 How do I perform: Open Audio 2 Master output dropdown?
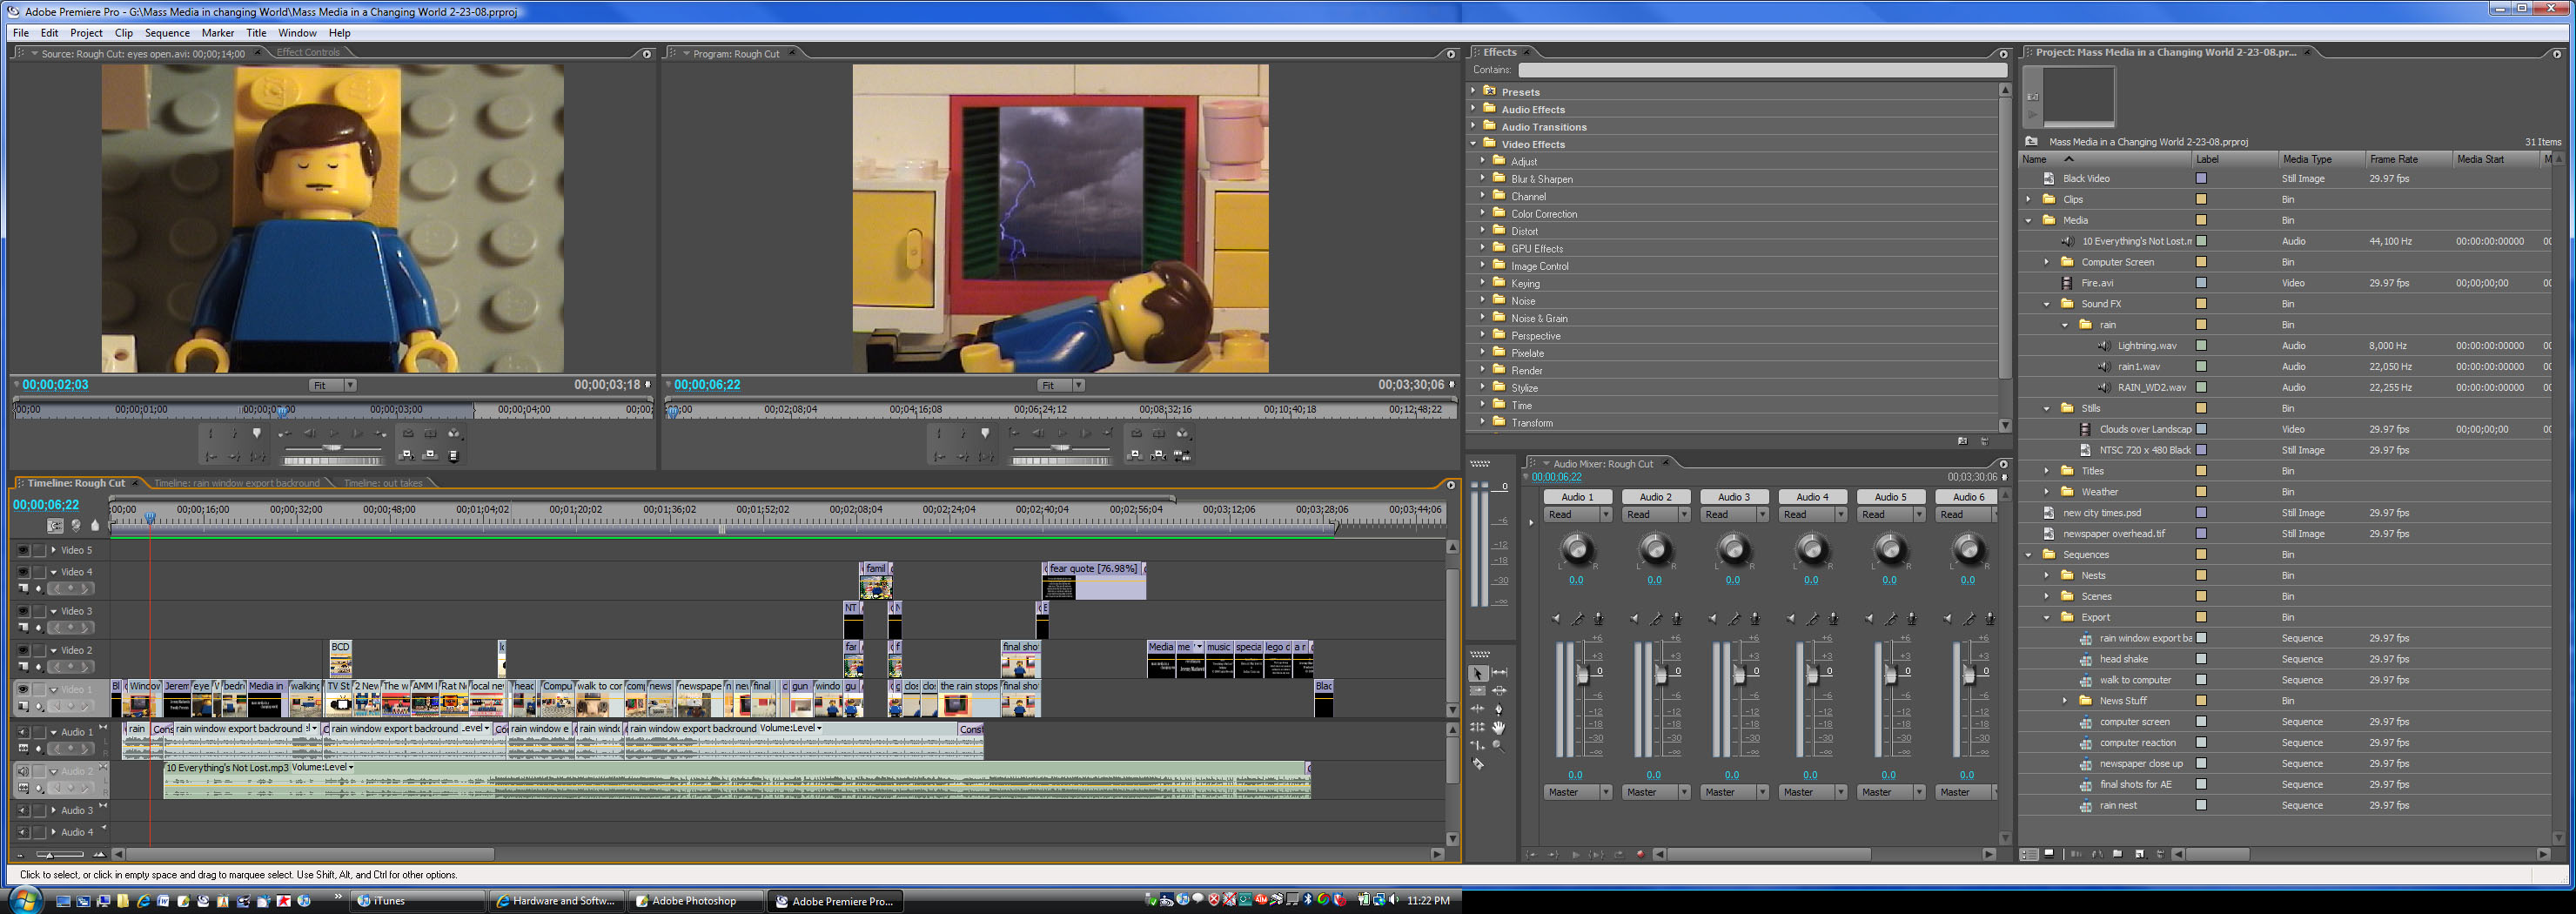point(1655,792)
